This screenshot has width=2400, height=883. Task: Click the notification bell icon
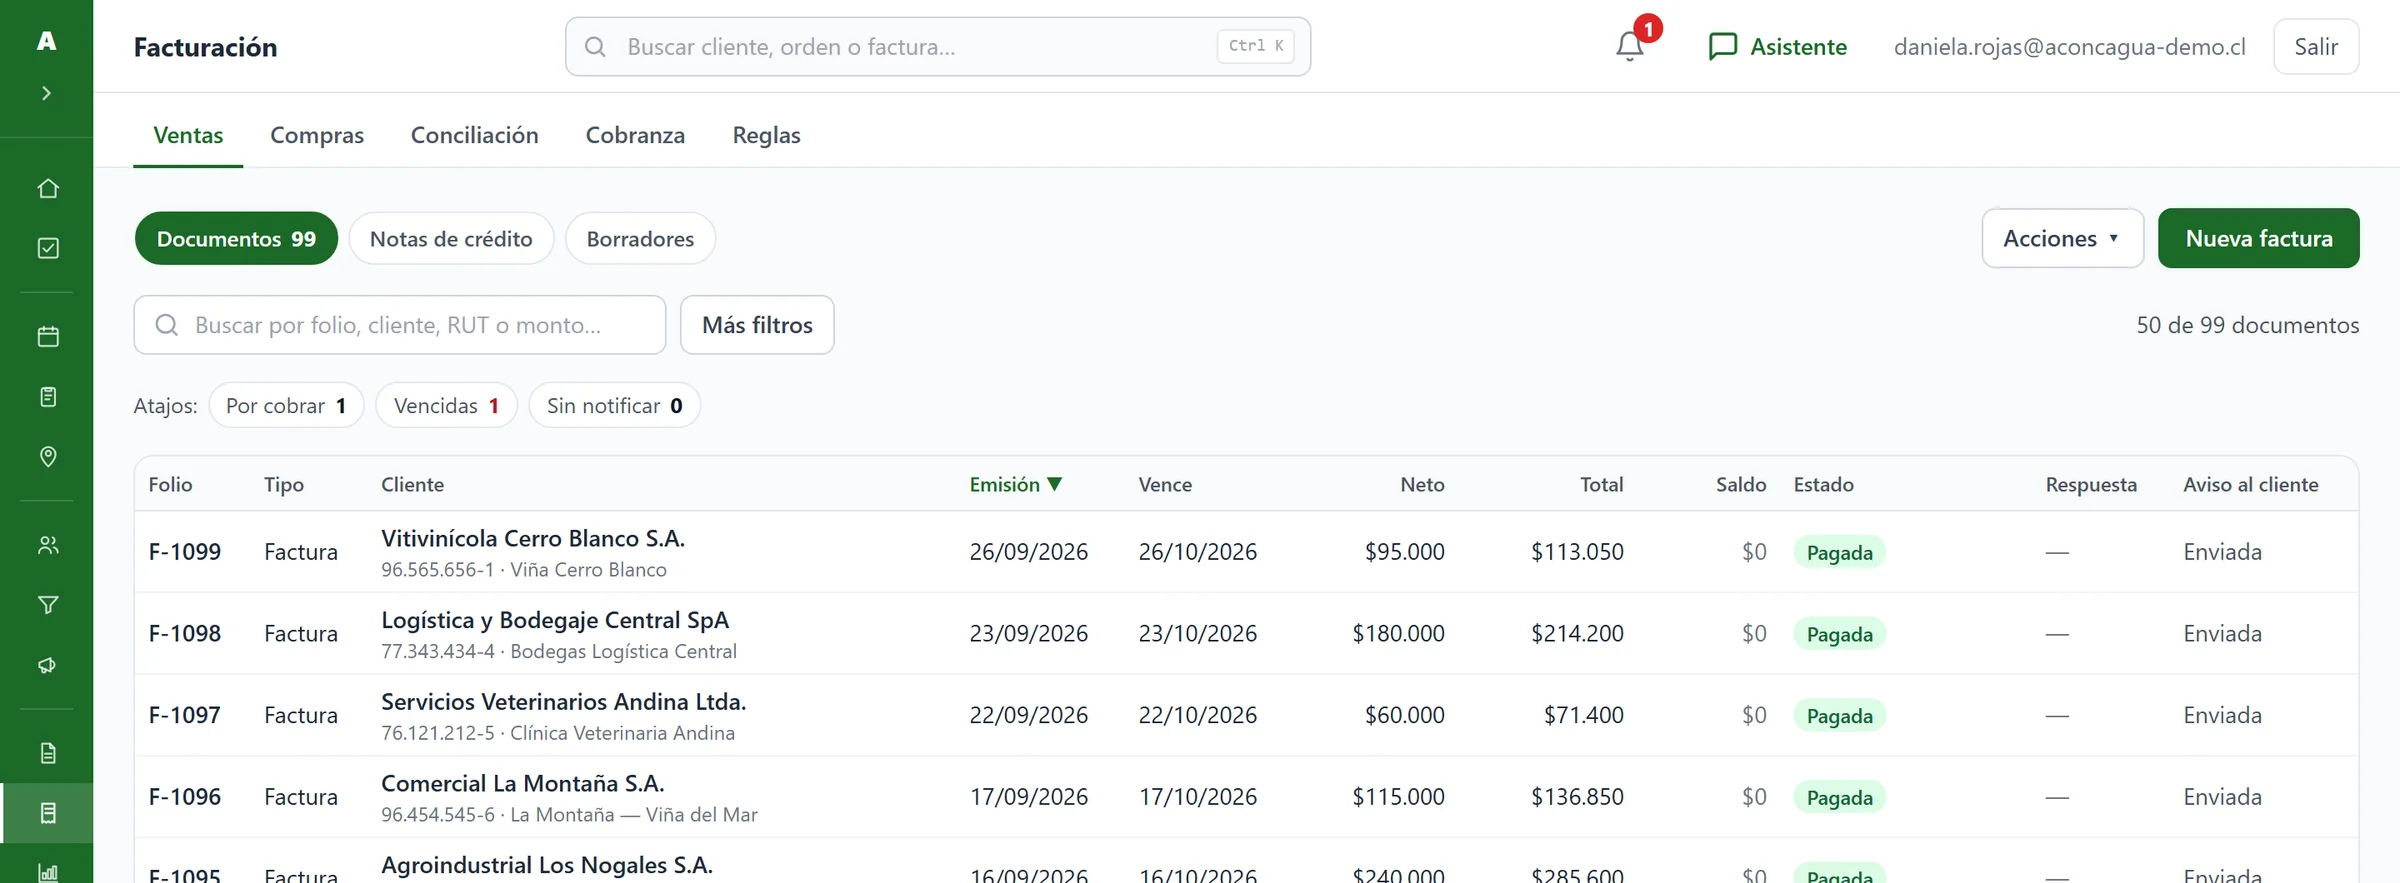(1630, 46)
